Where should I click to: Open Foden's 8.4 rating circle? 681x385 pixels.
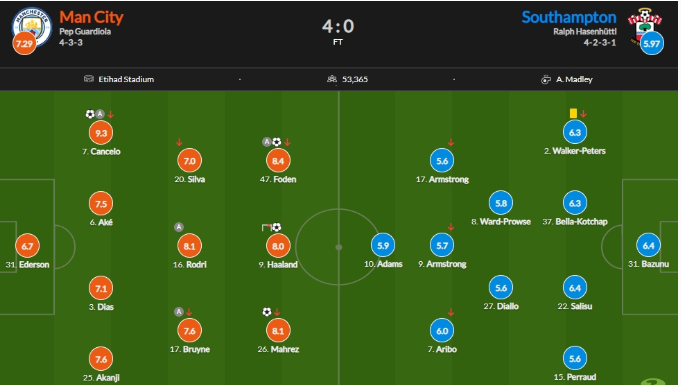pyautogui.click(x=278, y=161)
